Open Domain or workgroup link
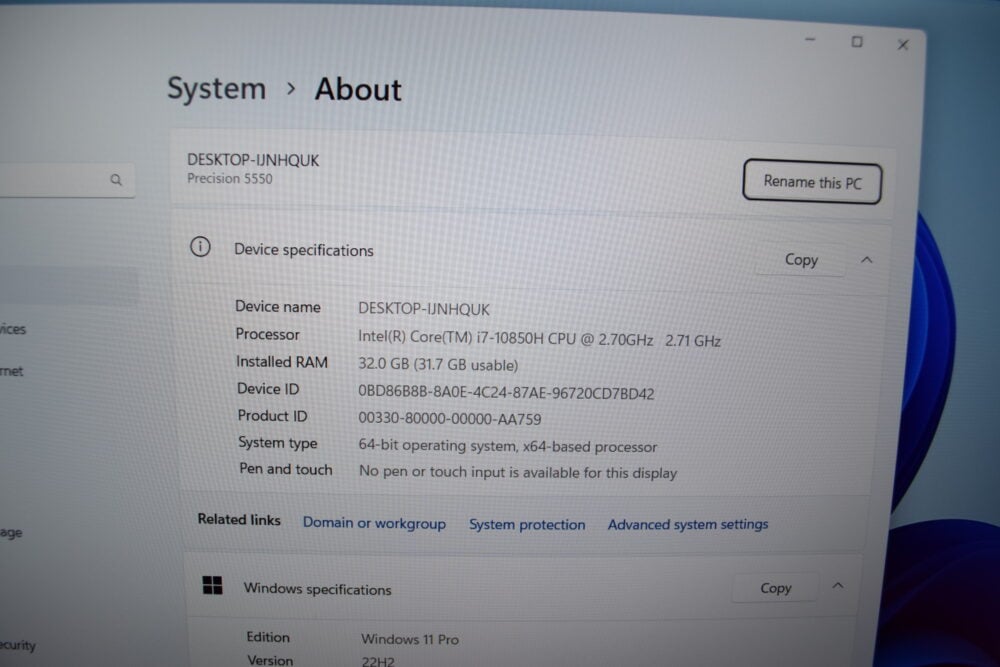 374,523
